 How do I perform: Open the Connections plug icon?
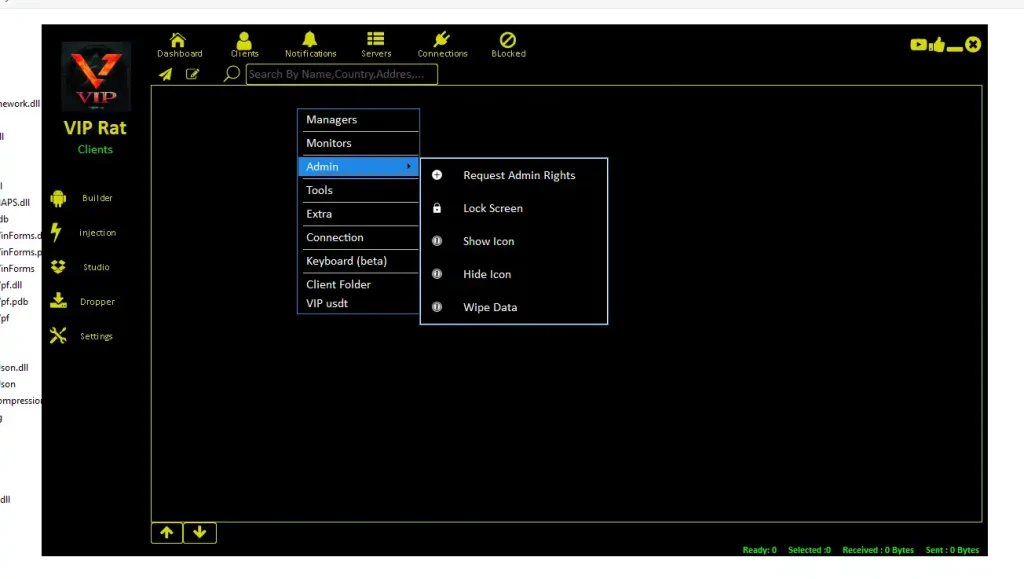click(x=442, y=40)
